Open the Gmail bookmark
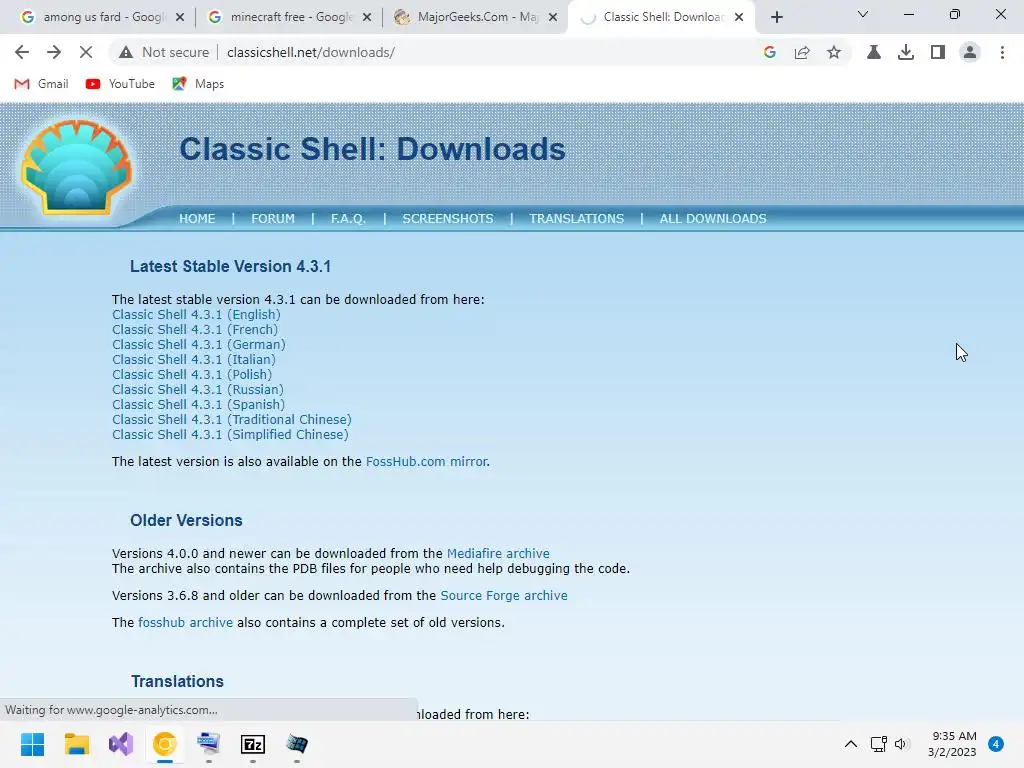Viewport: 1024px width, 768px height. pos(42,84)
